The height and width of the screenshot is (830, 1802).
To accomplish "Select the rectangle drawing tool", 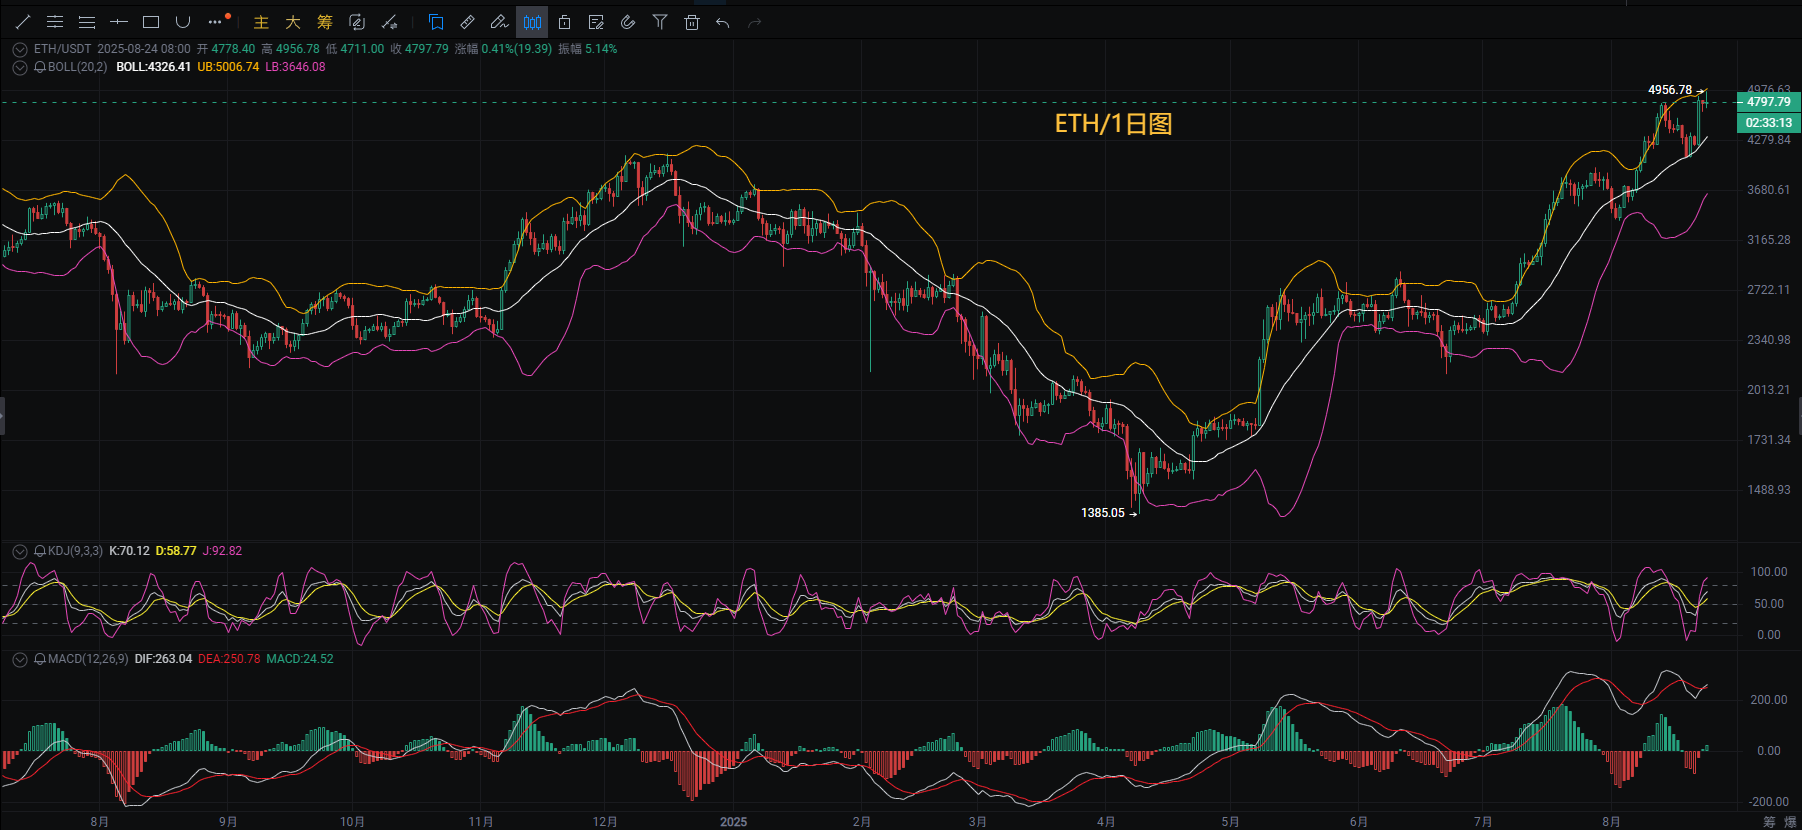I will coord(151,22).
